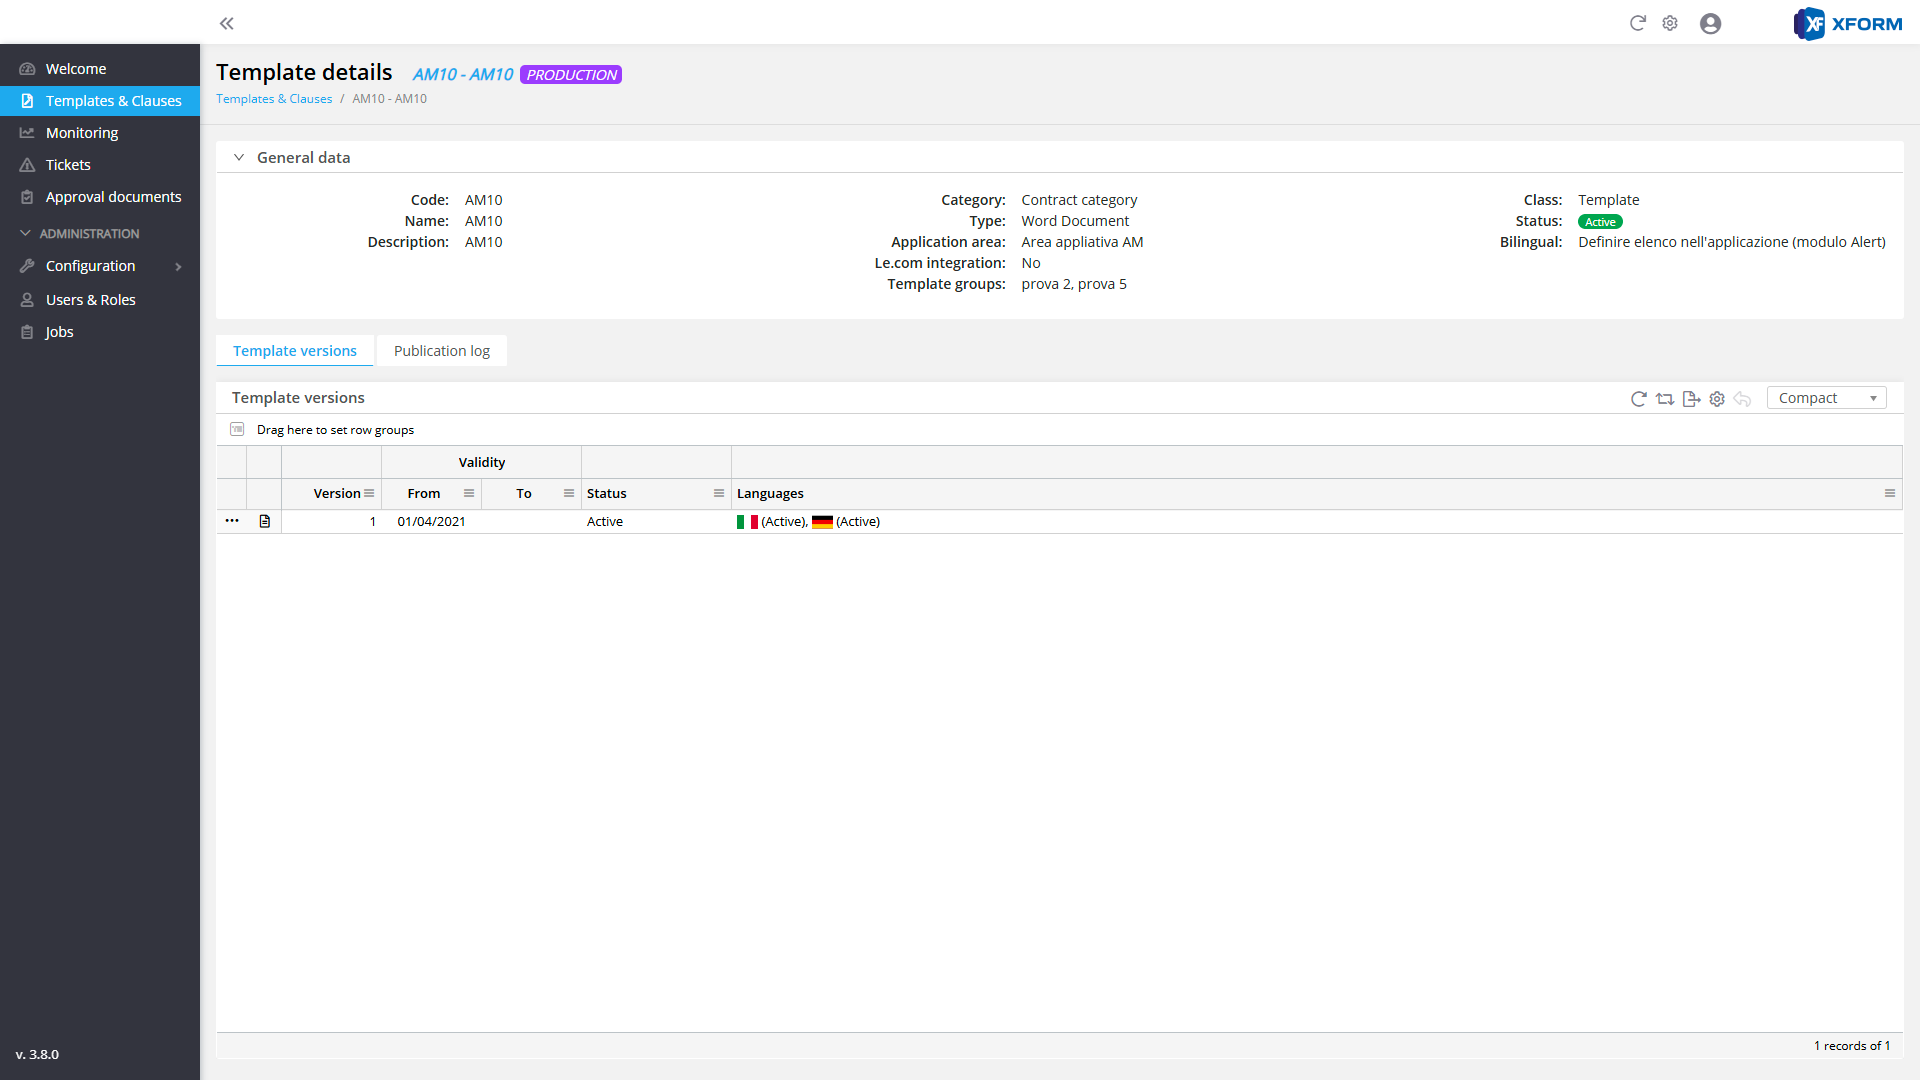Click the Tickets warning triangle icon
Screen dimensions: 1920x1080
(27, 165)
